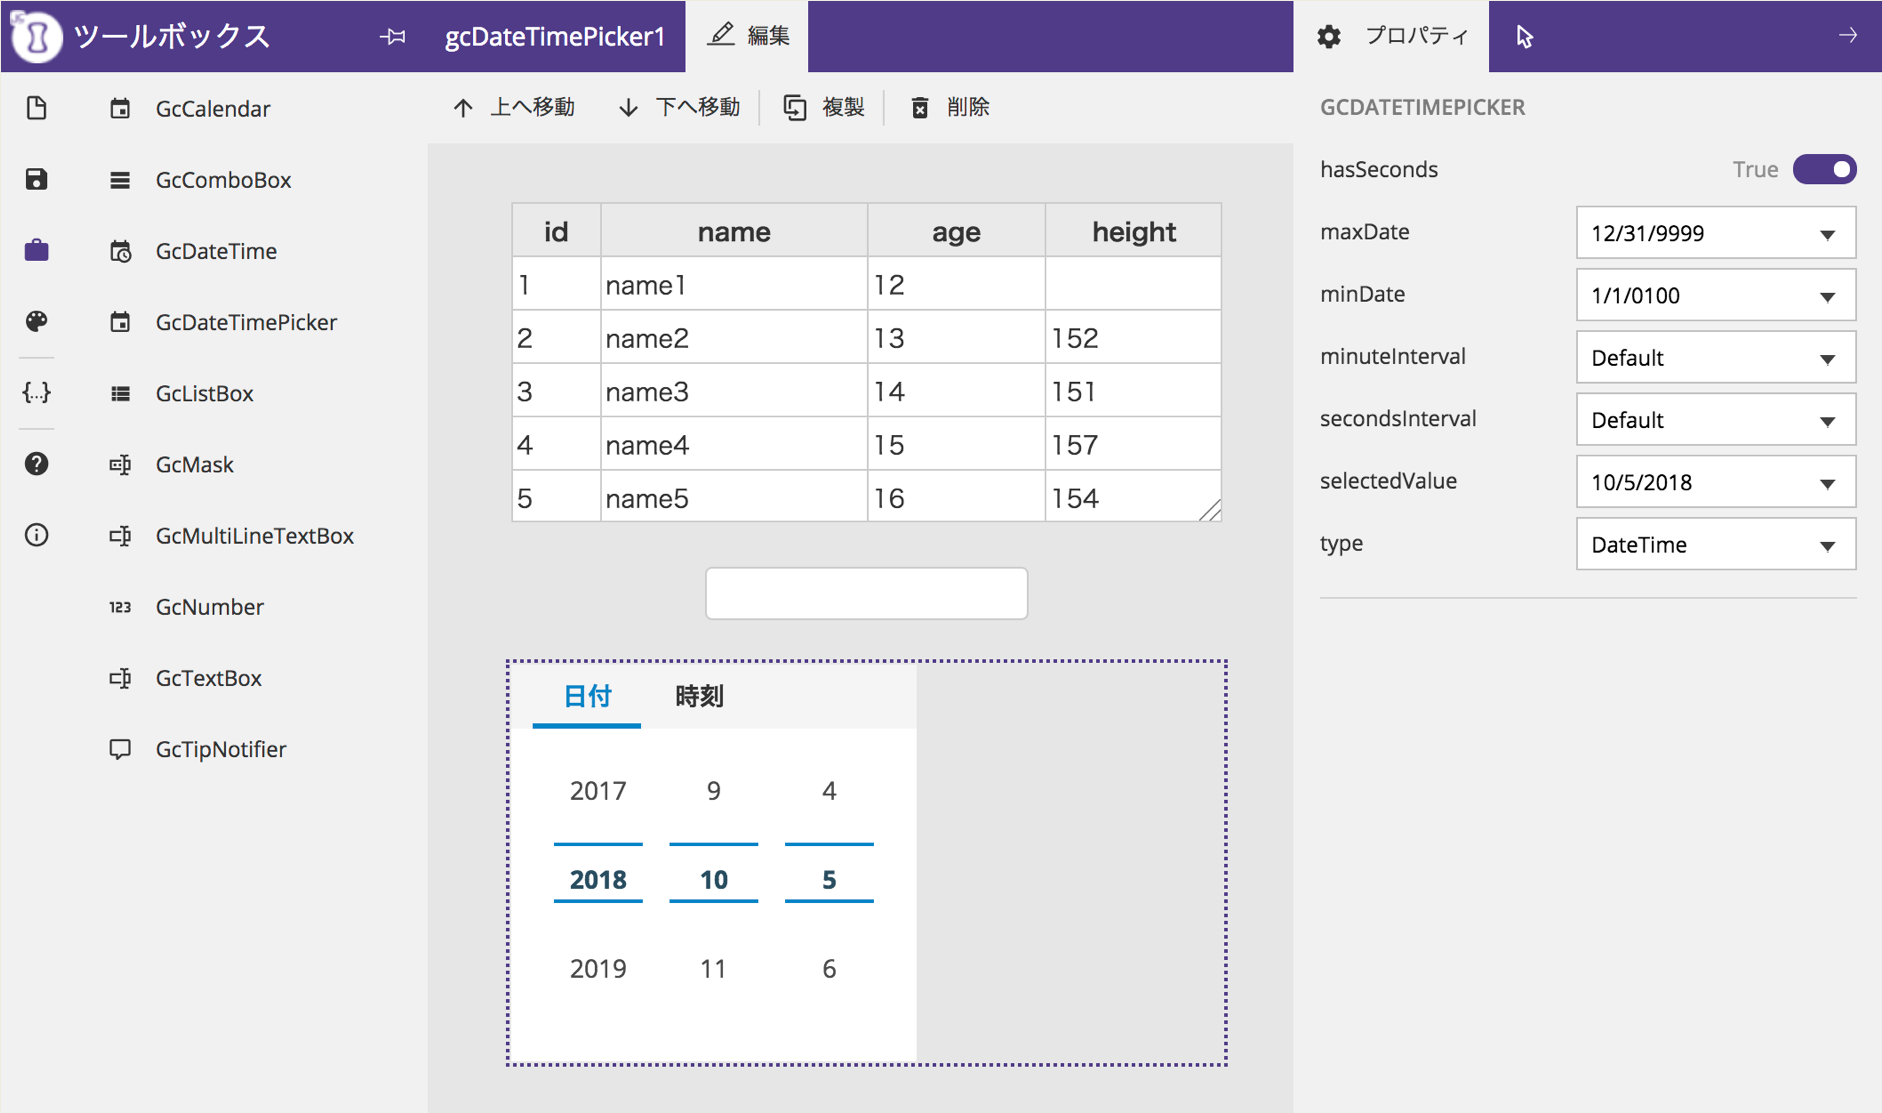
Task: Click the 複製 duplicate button
Action: 824,107
